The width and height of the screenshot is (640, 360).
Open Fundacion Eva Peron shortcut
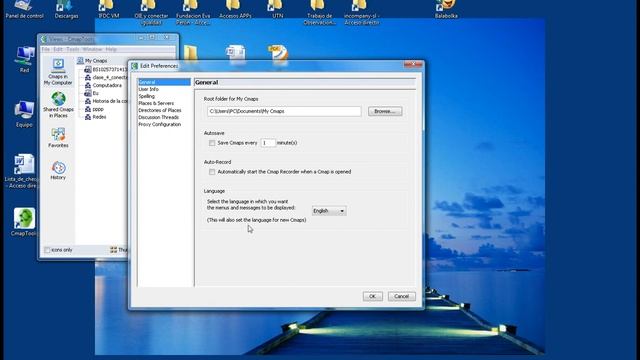coord(193,12)
